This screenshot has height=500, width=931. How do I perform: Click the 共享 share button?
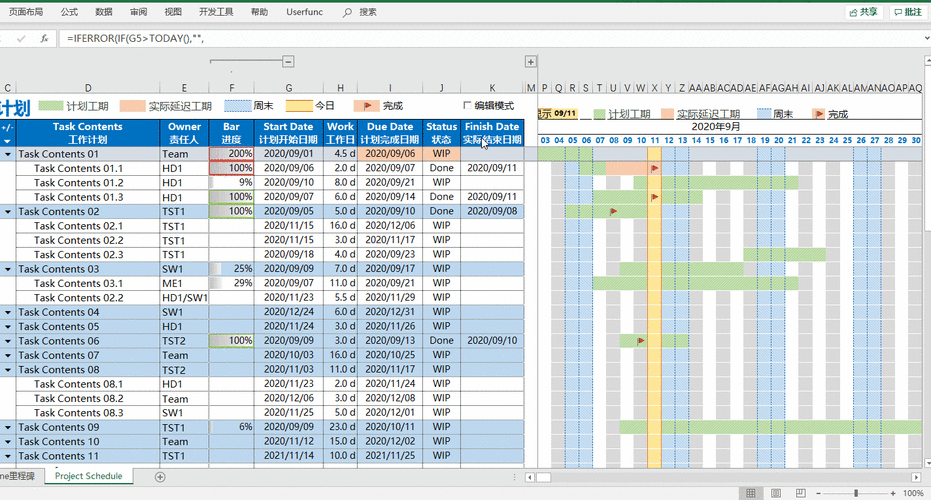(x=863, y=12)
